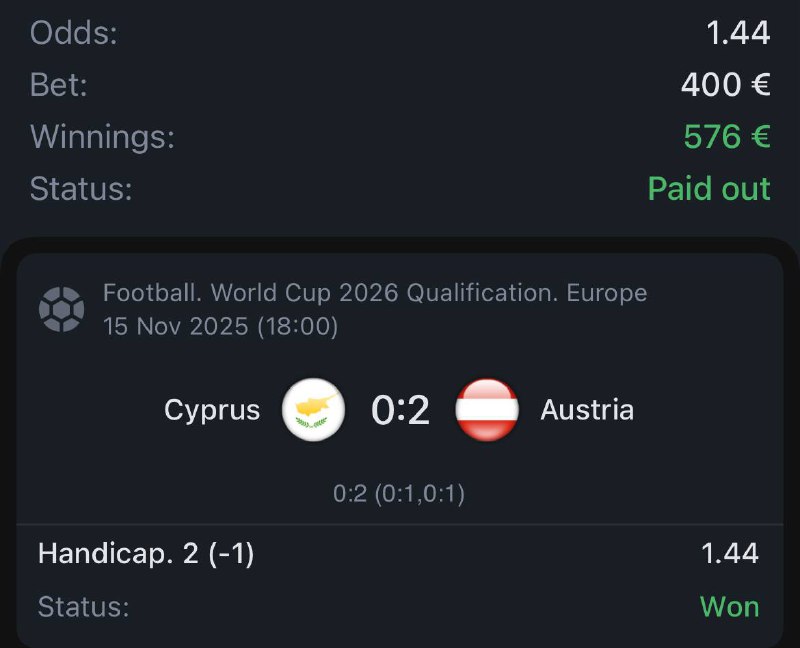Tap the top odds value 1.44
Screen dimensions: 800x648
click(x=738, y=33)
